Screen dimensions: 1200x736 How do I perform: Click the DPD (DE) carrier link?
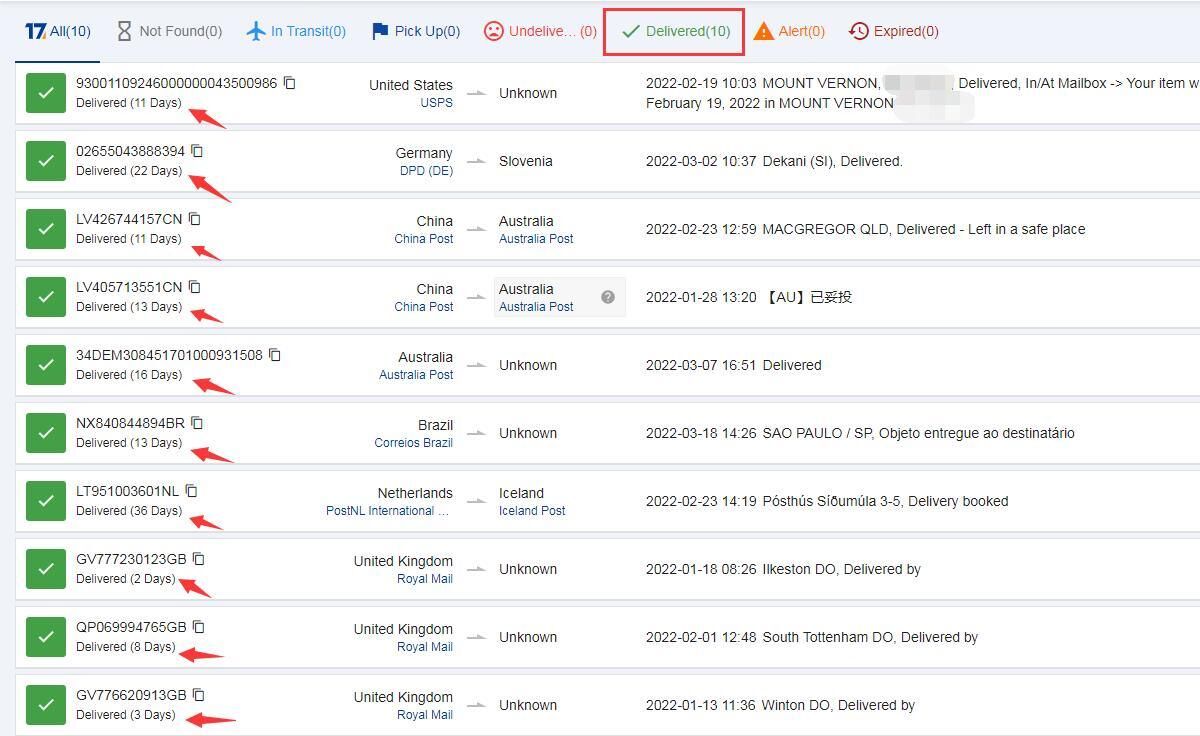[x=426, y=171]
